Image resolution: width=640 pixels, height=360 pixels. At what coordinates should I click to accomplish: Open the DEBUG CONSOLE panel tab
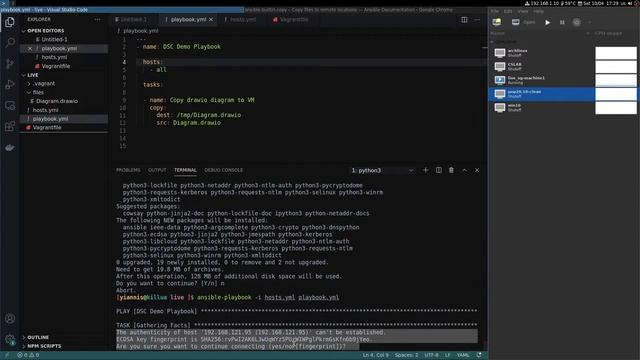tap(223, 170)
